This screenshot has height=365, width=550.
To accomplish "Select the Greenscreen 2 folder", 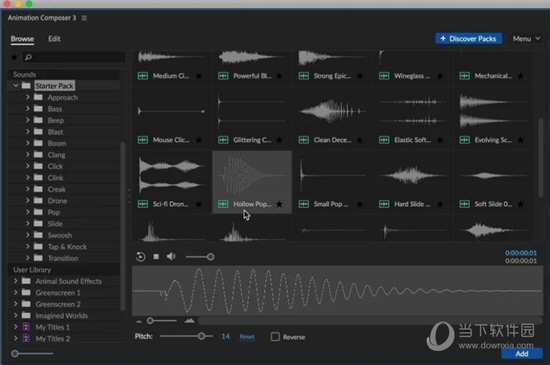I will [58, 304].
